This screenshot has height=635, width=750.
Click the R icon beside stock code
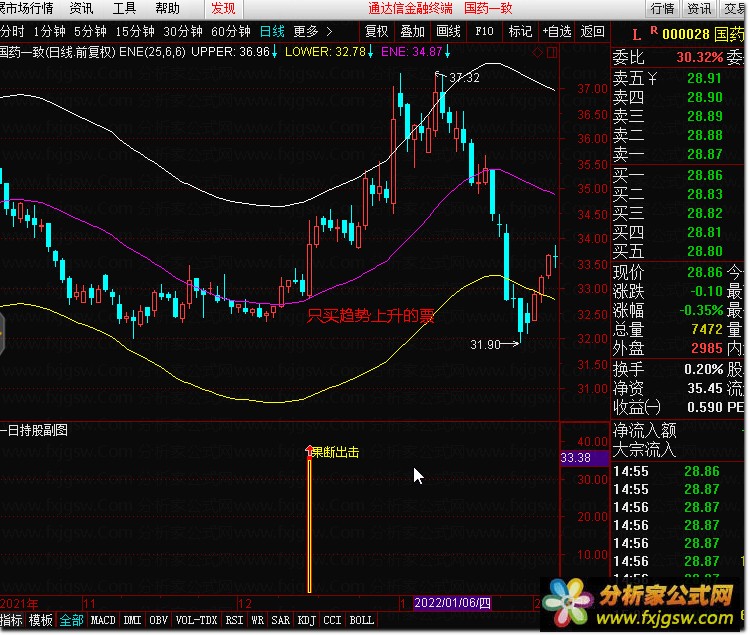pos(654,31)
